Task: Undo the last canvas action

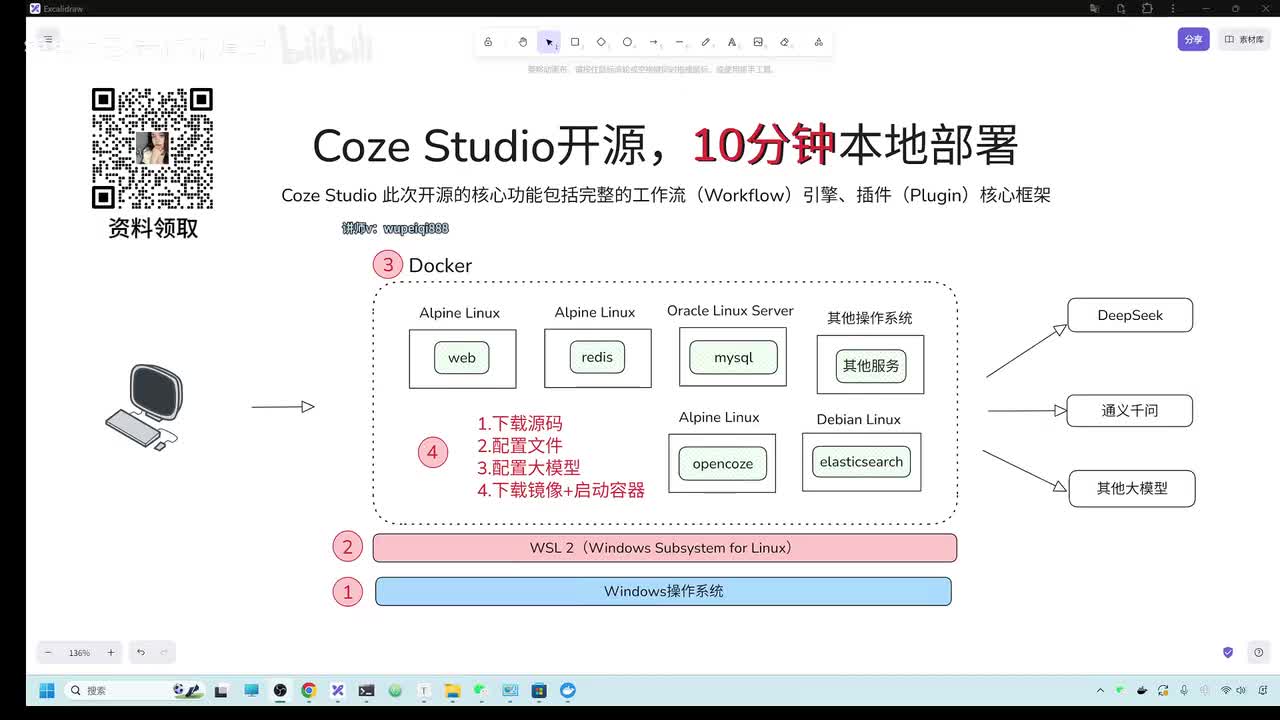Action: (141, 652)
